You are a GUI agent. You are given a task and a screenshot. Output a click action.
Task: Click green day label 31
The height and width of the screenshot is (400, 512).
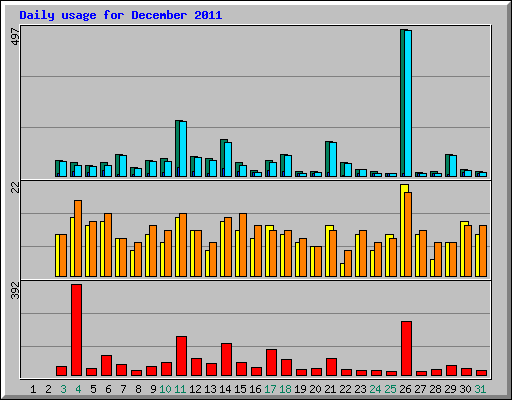point(480,389)
